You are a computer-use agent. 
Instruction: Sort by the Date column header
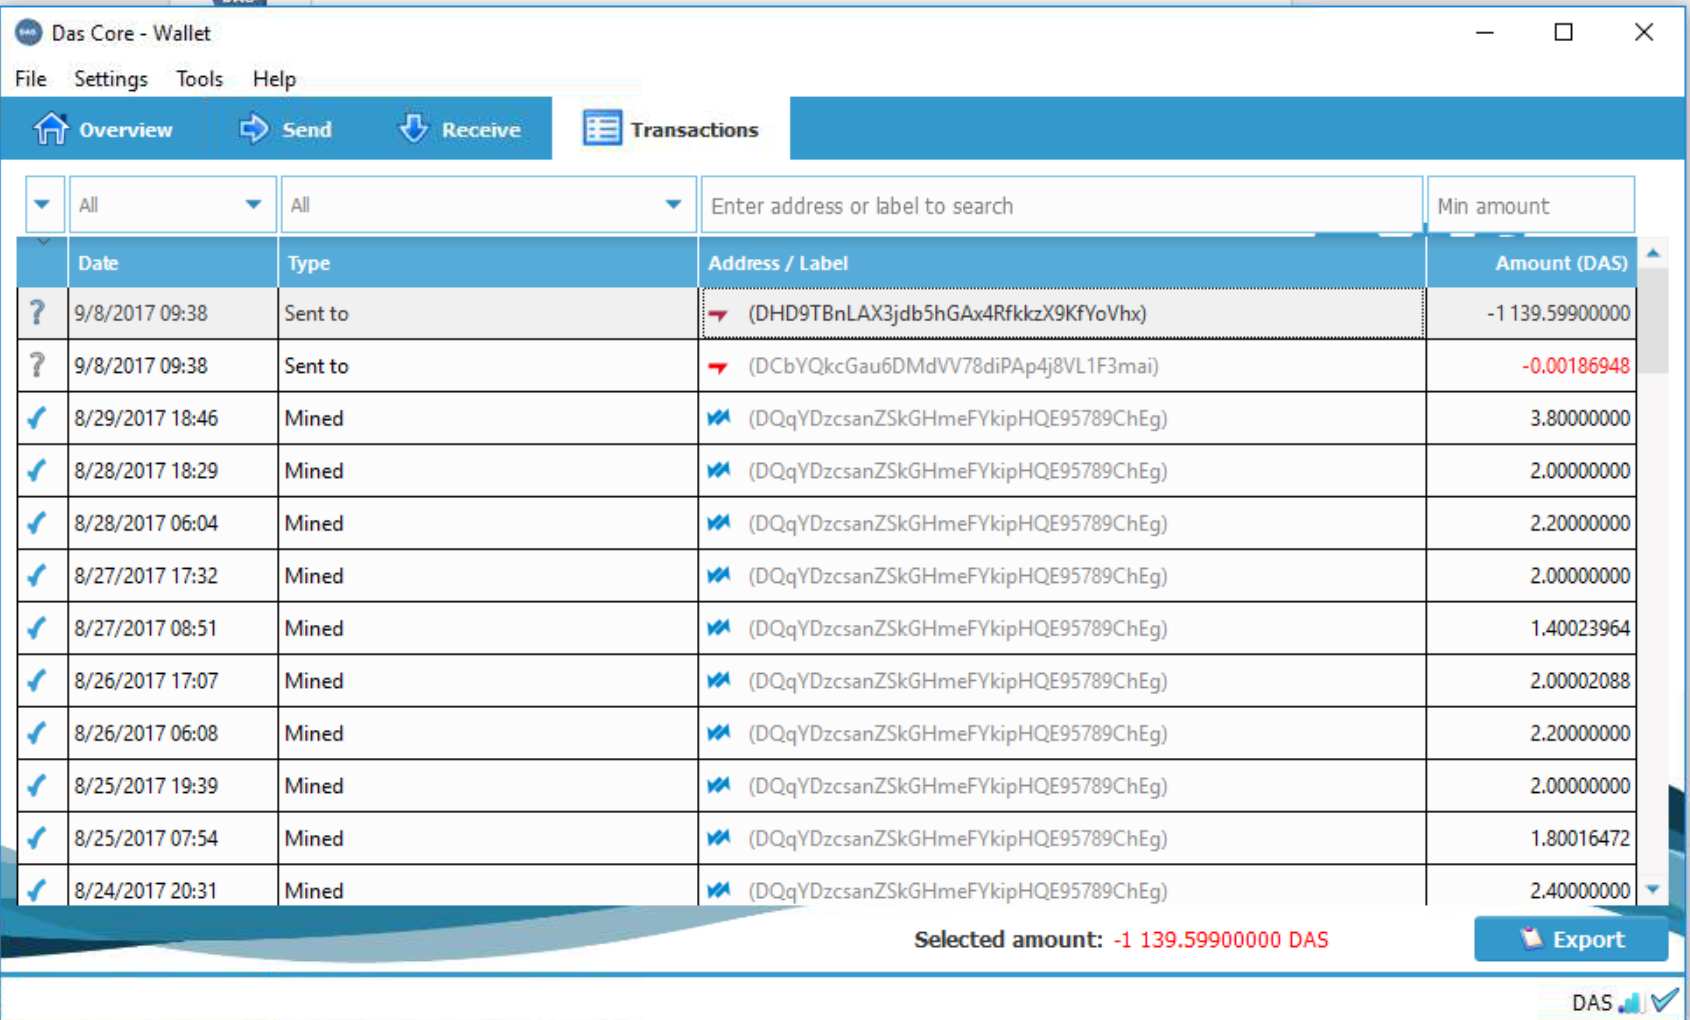172,263
